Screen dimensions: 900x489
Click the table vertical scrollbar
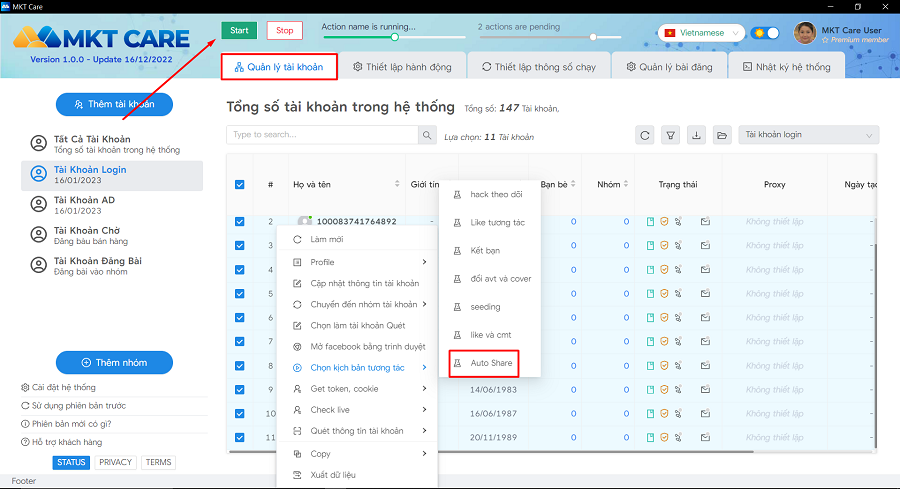[876, 344]
